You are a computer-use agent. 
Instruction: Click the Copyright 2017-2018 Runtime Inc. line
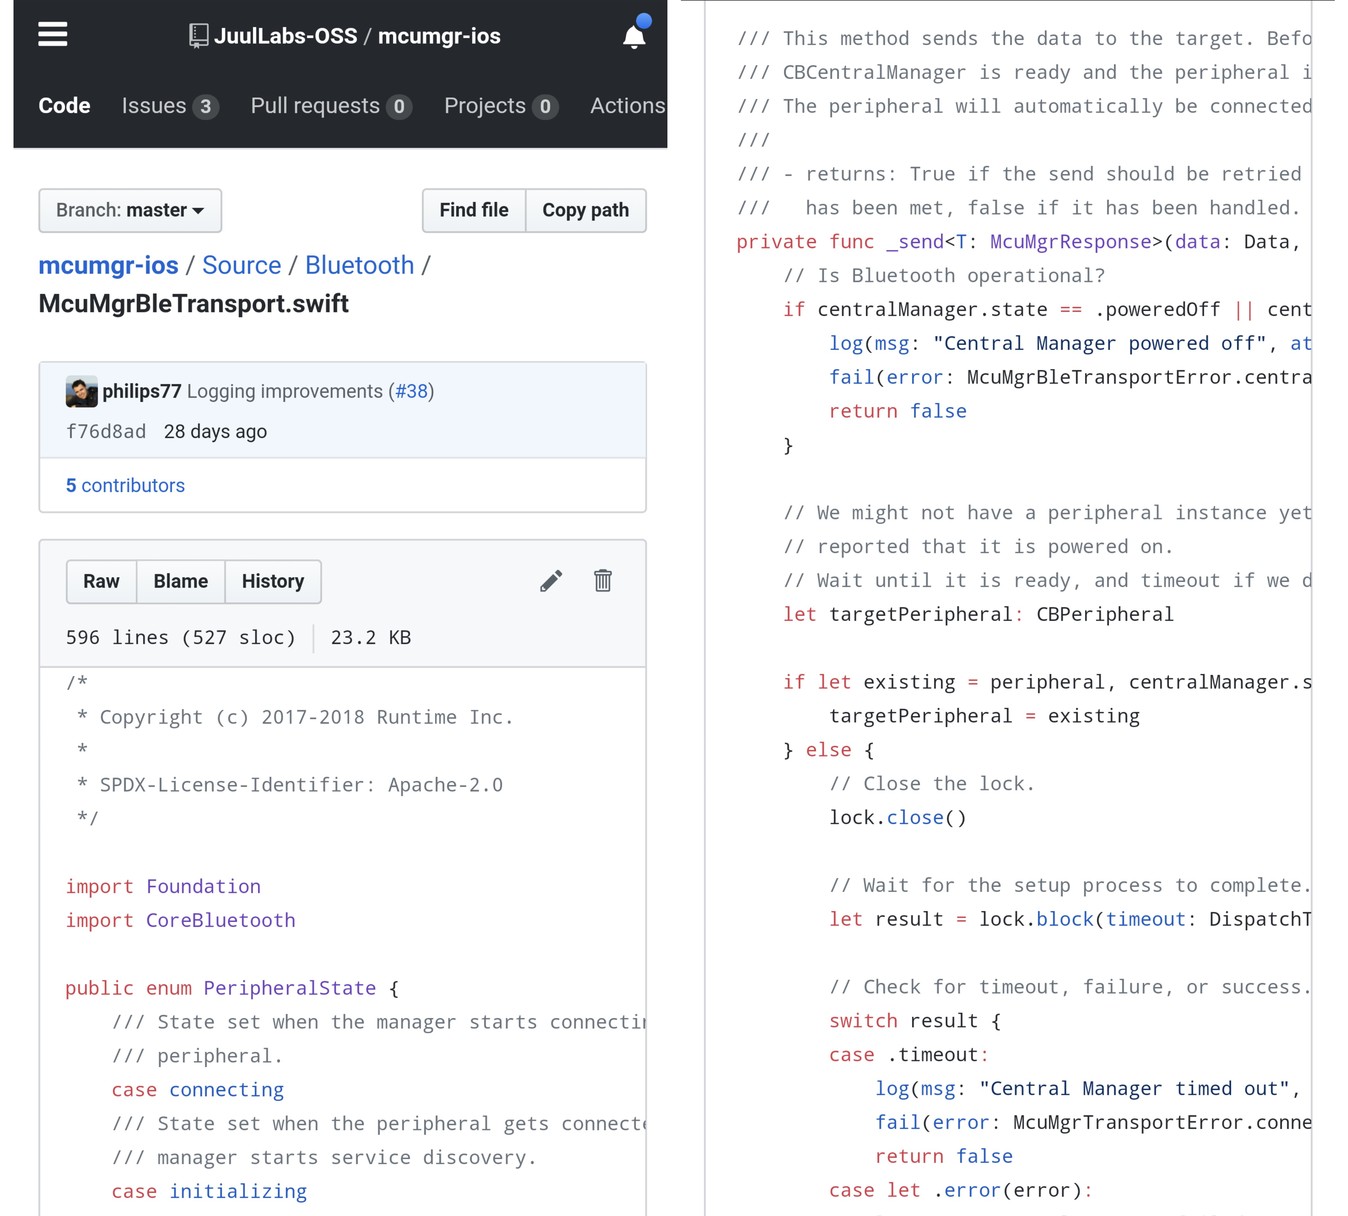click(x=295, y=717)
